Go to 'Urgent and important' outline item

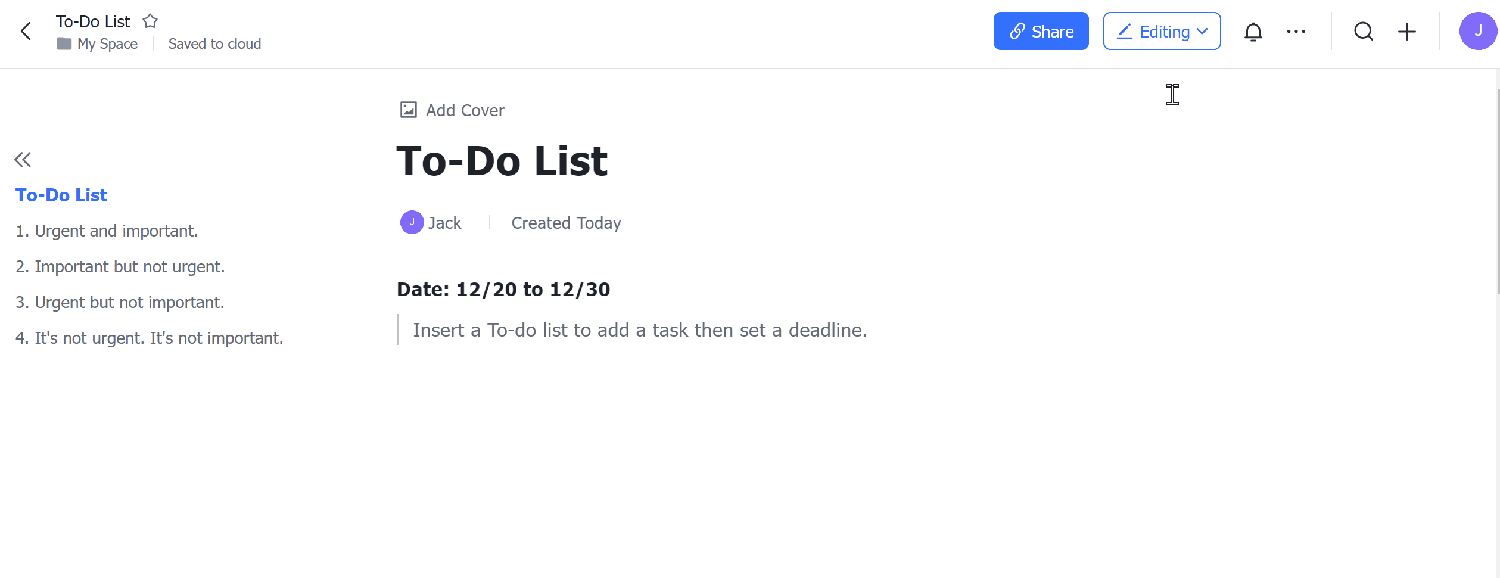107,231
